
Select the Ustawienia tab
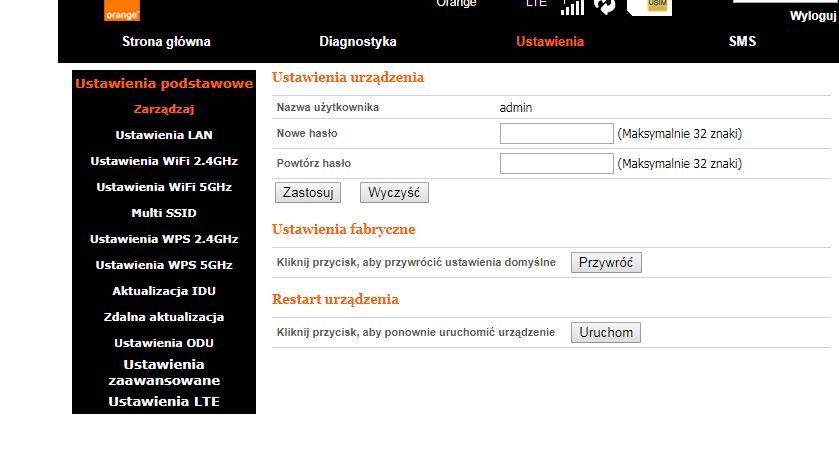550,41
